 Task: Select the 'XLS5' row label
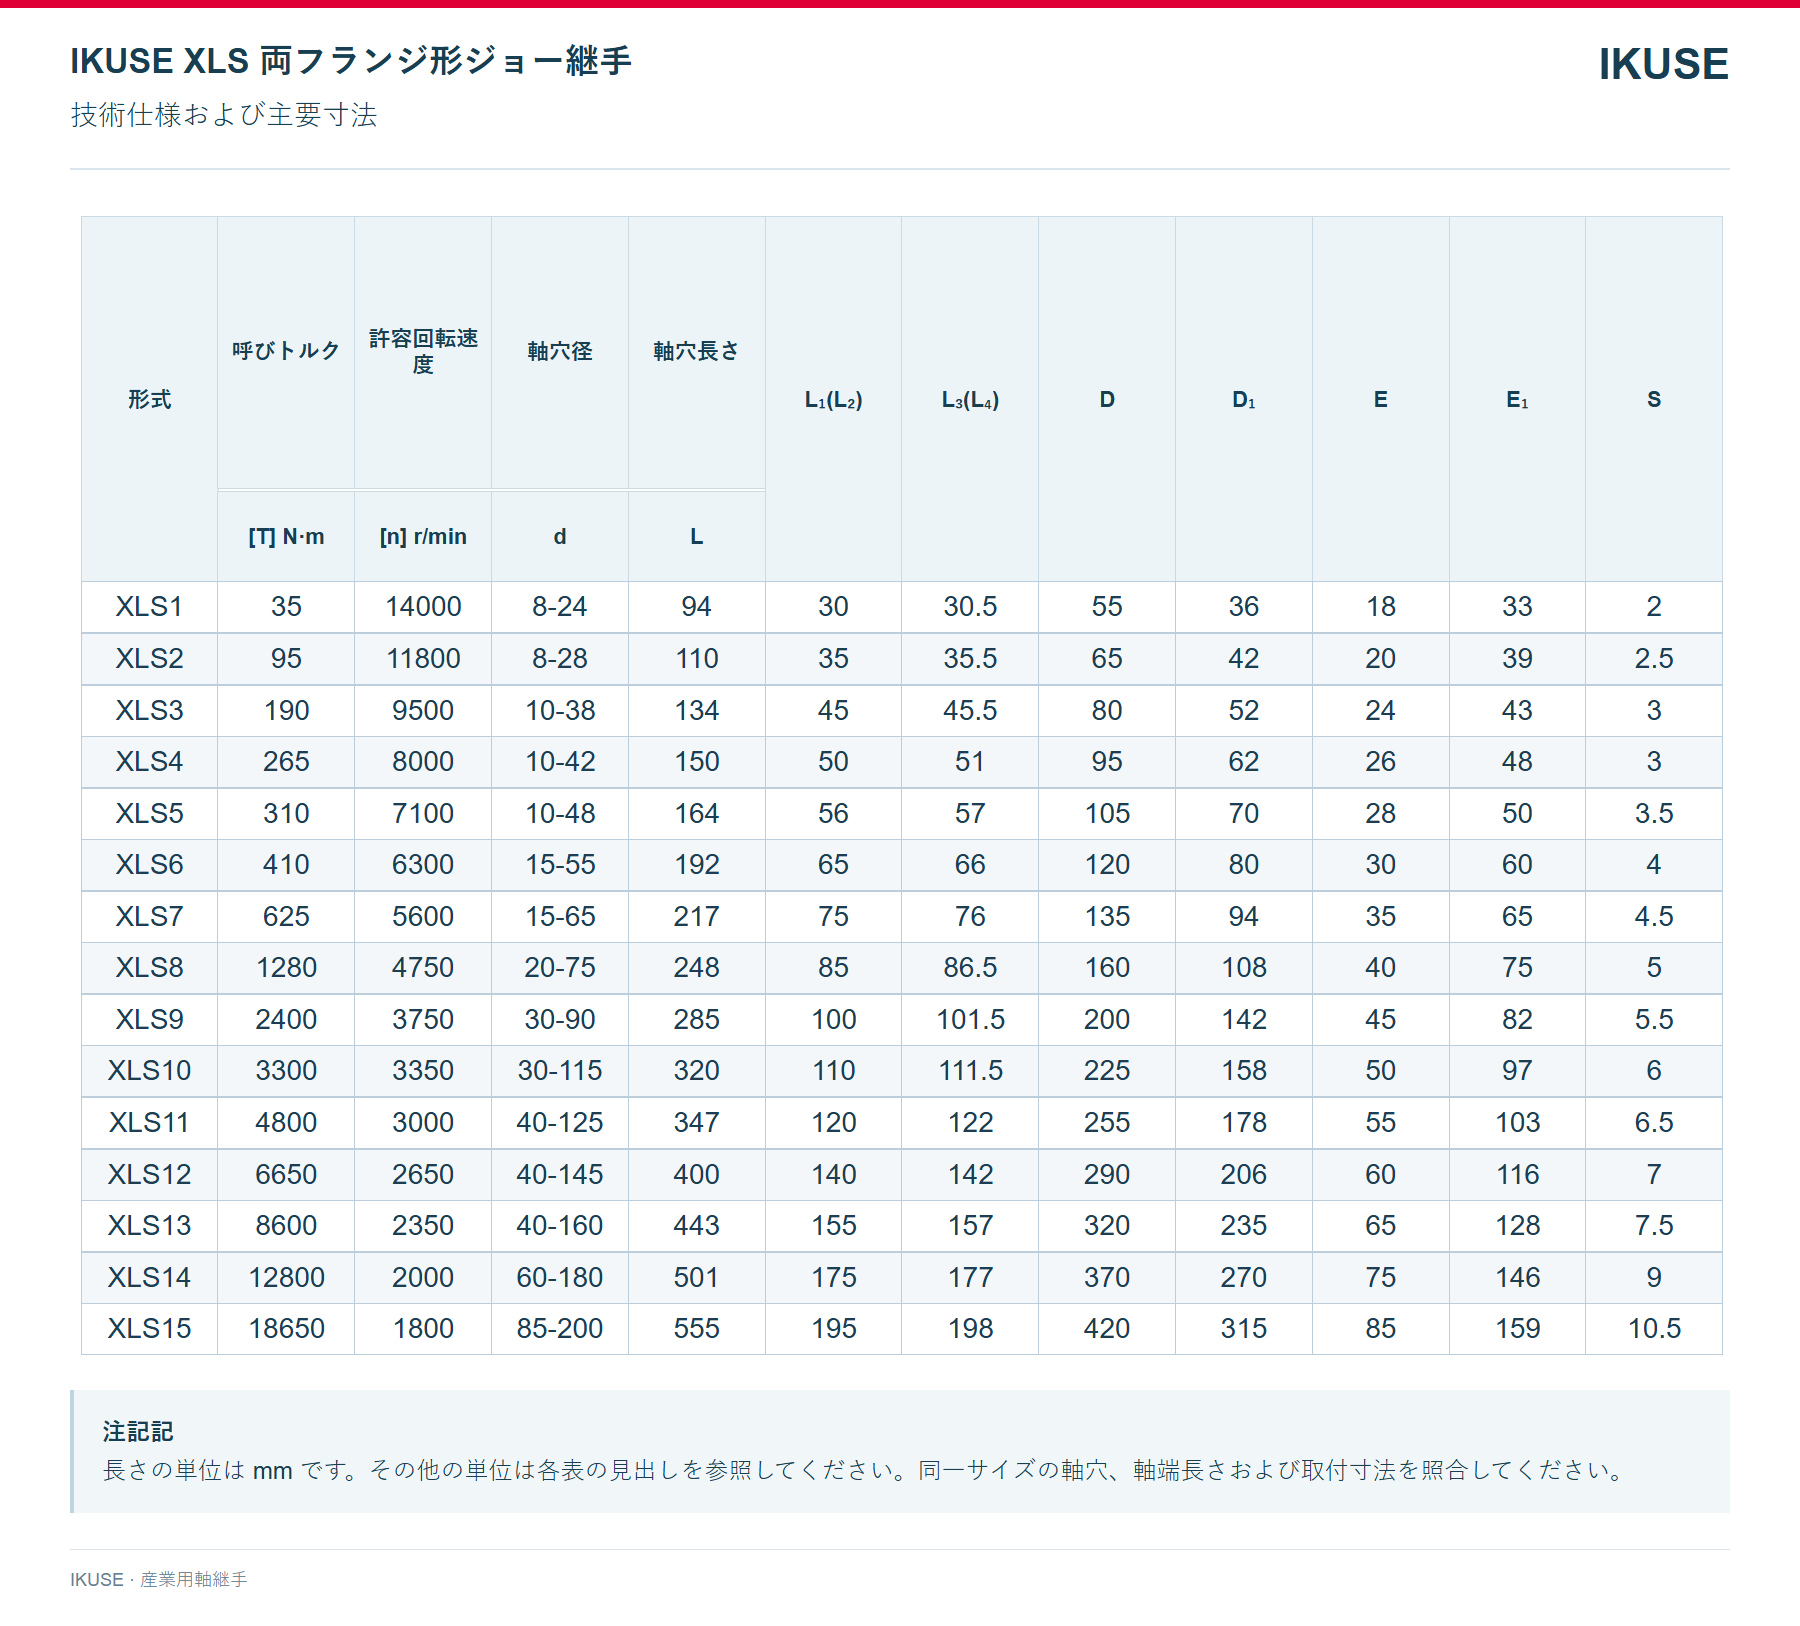(x=149, y=813)
